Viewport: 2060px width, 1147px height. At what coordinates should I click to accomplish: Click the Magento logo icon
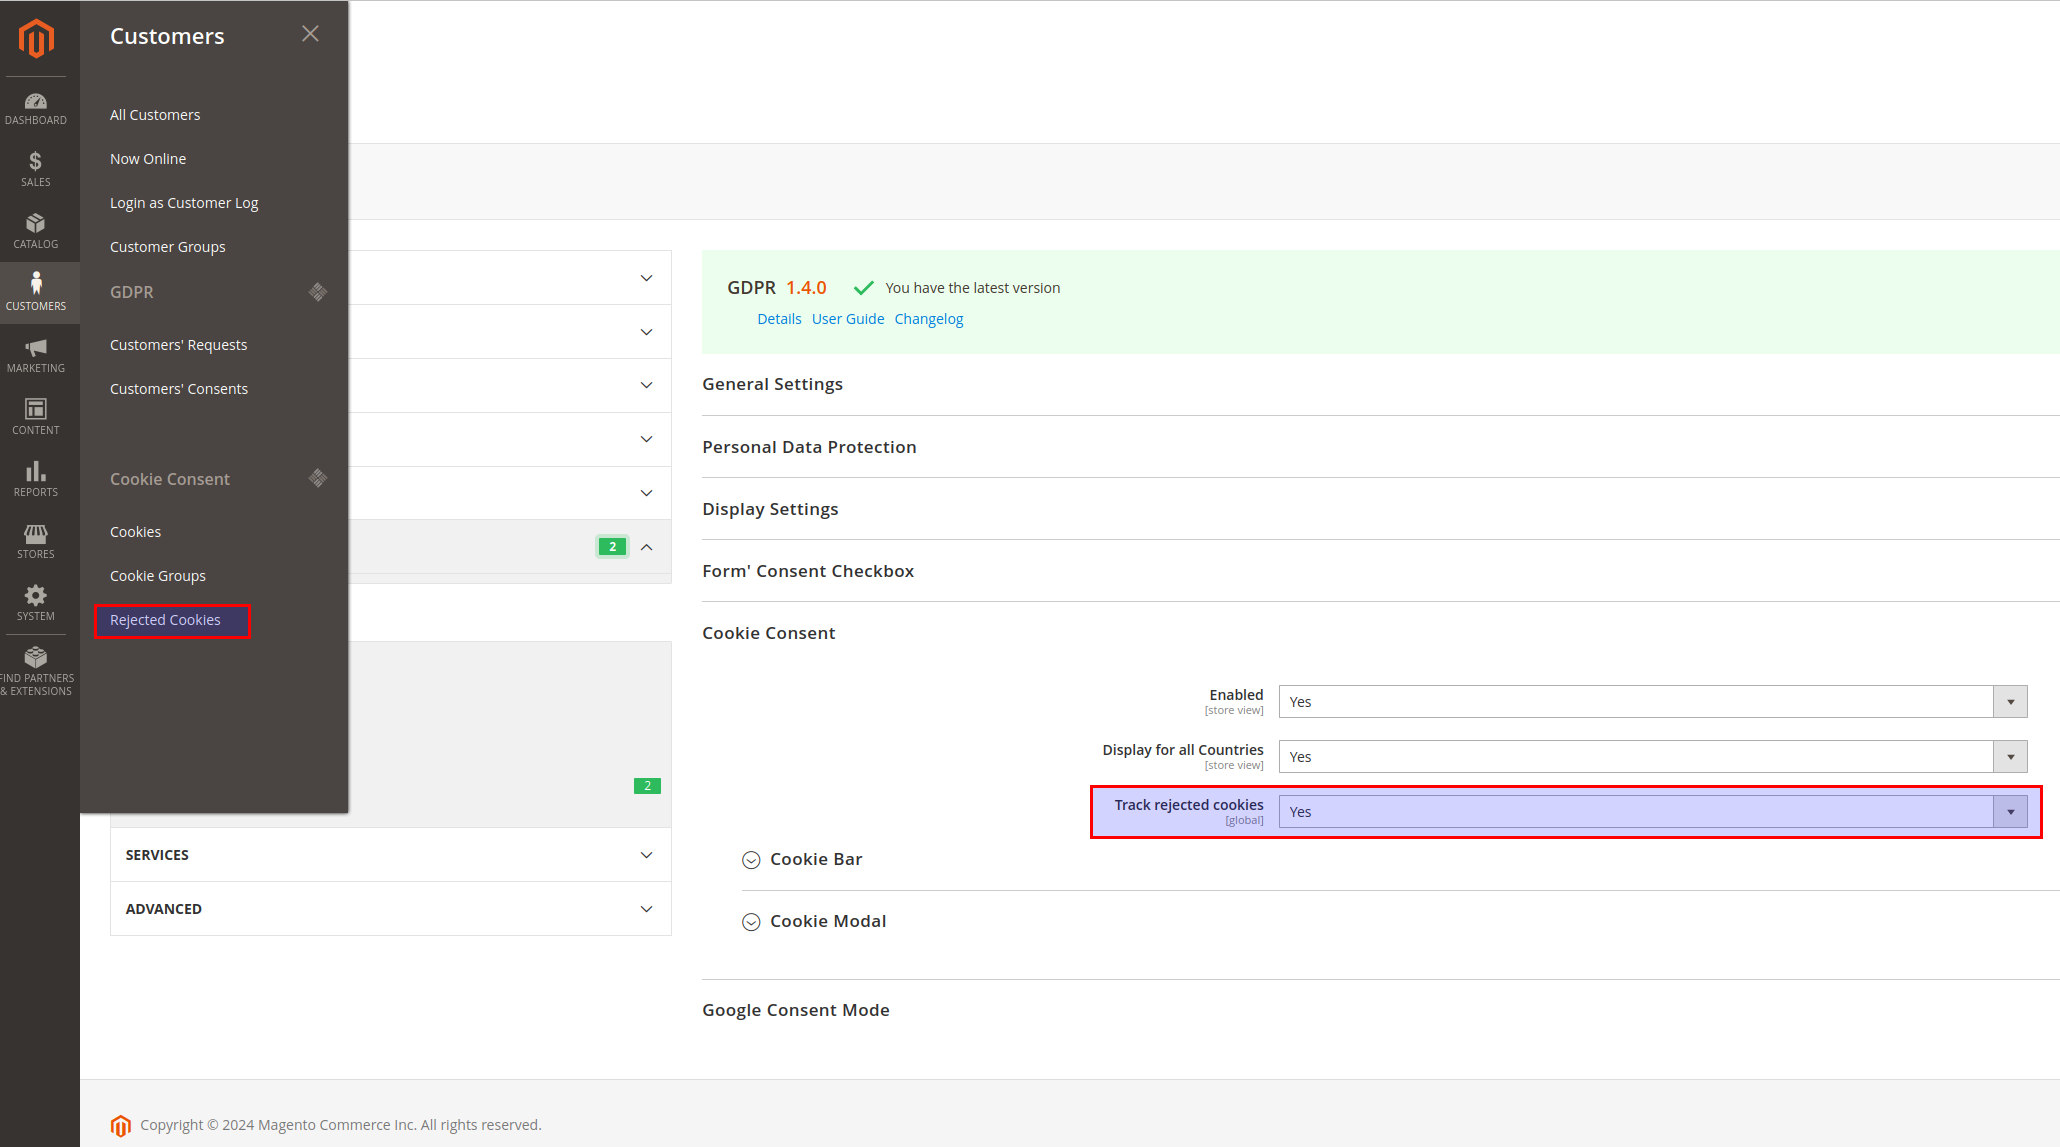click(x=36, y=38)
